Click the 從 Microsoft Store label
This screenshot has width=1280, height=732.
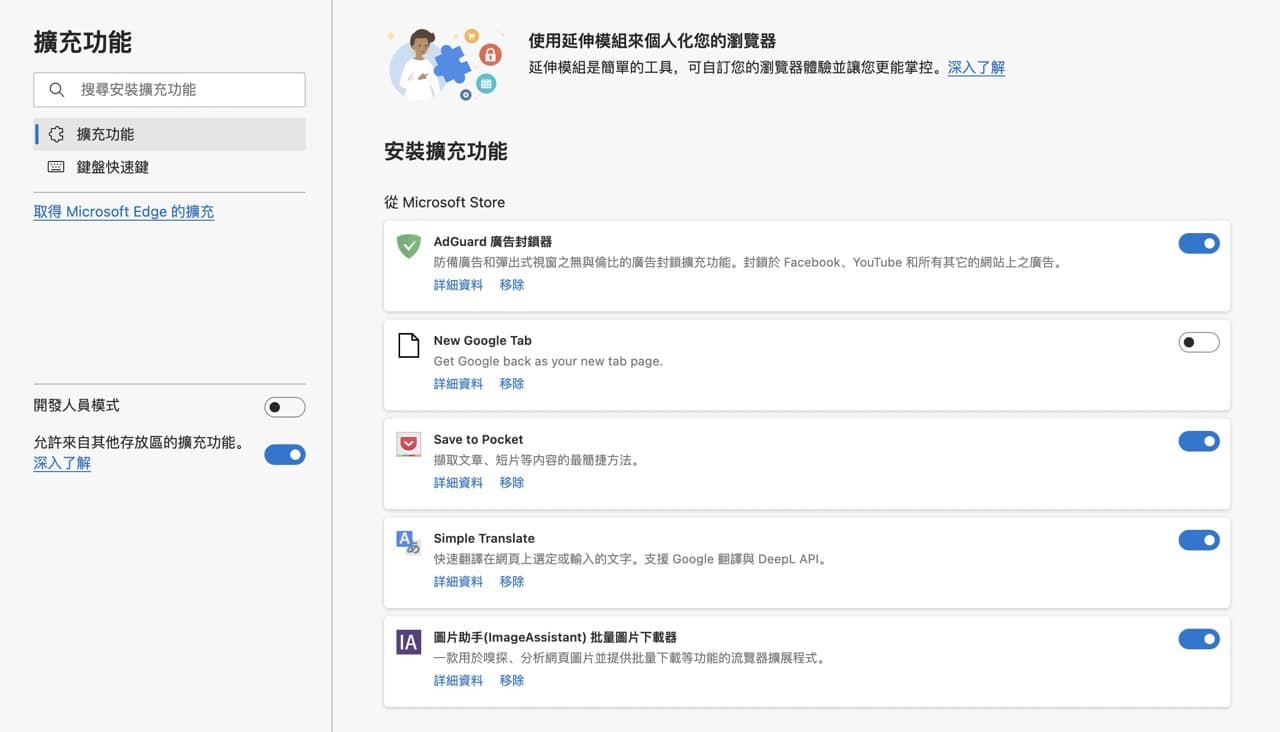click(444, 202)
